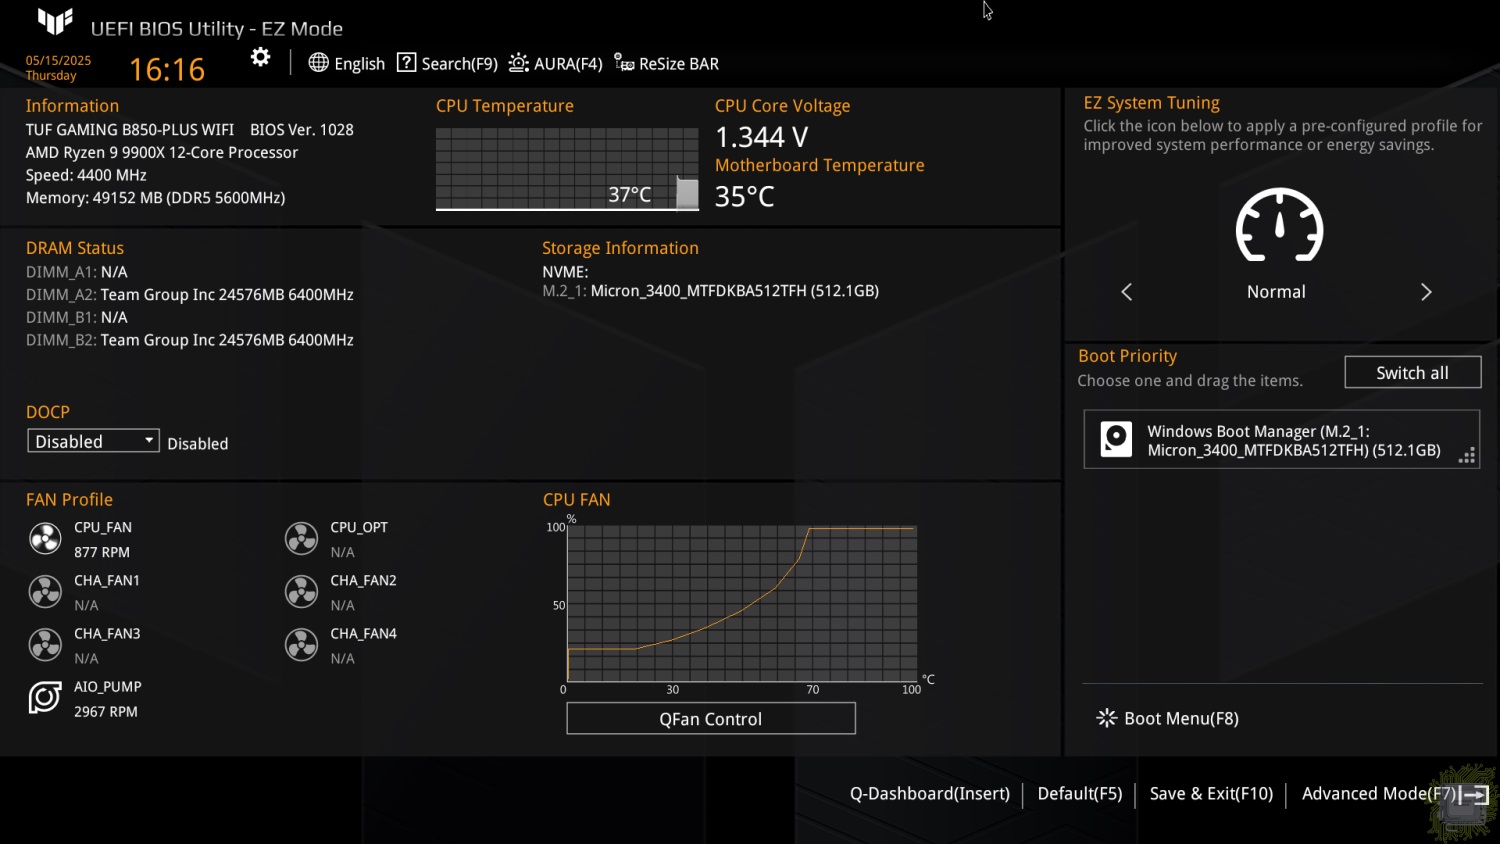Open AURA(F4) settings
Screen dimensions: 1500x844
point(568,64)
